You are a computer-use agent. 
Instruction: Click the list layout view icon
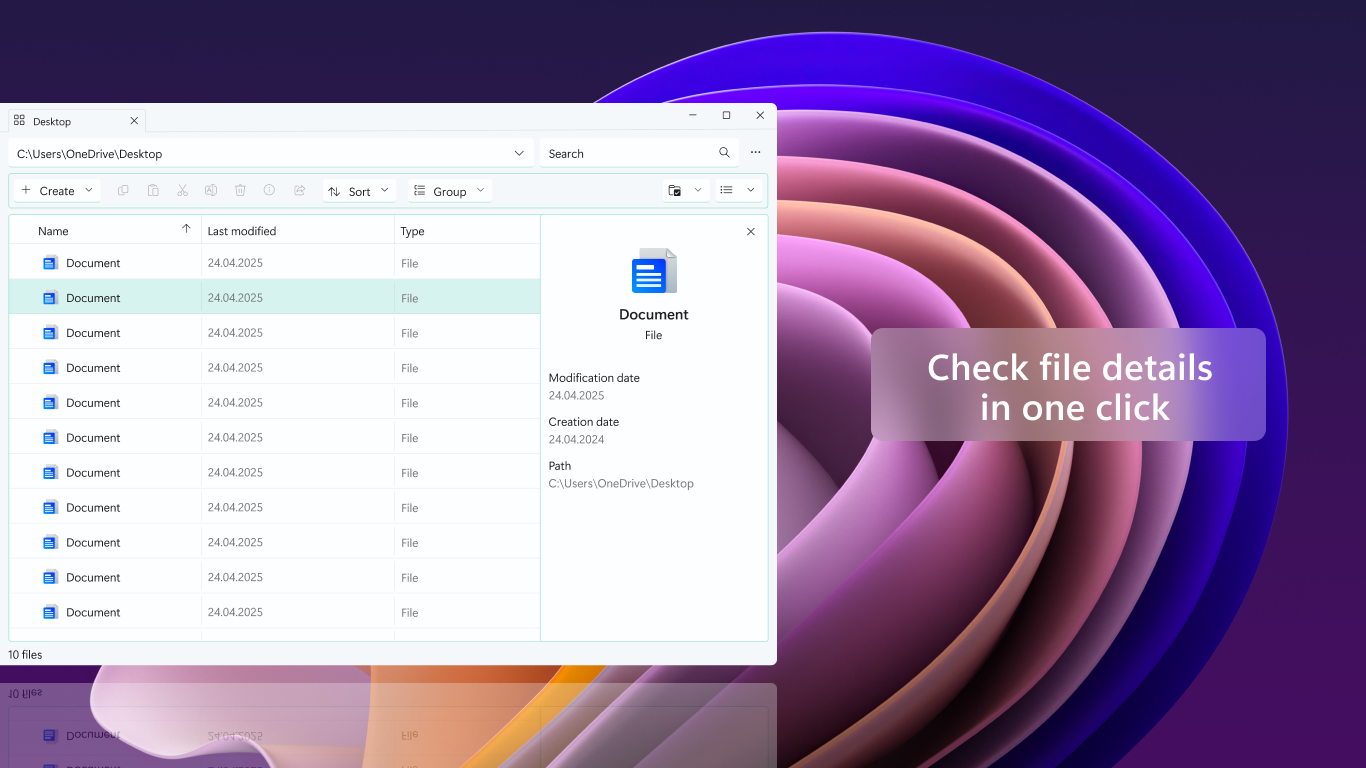point(727,190)
